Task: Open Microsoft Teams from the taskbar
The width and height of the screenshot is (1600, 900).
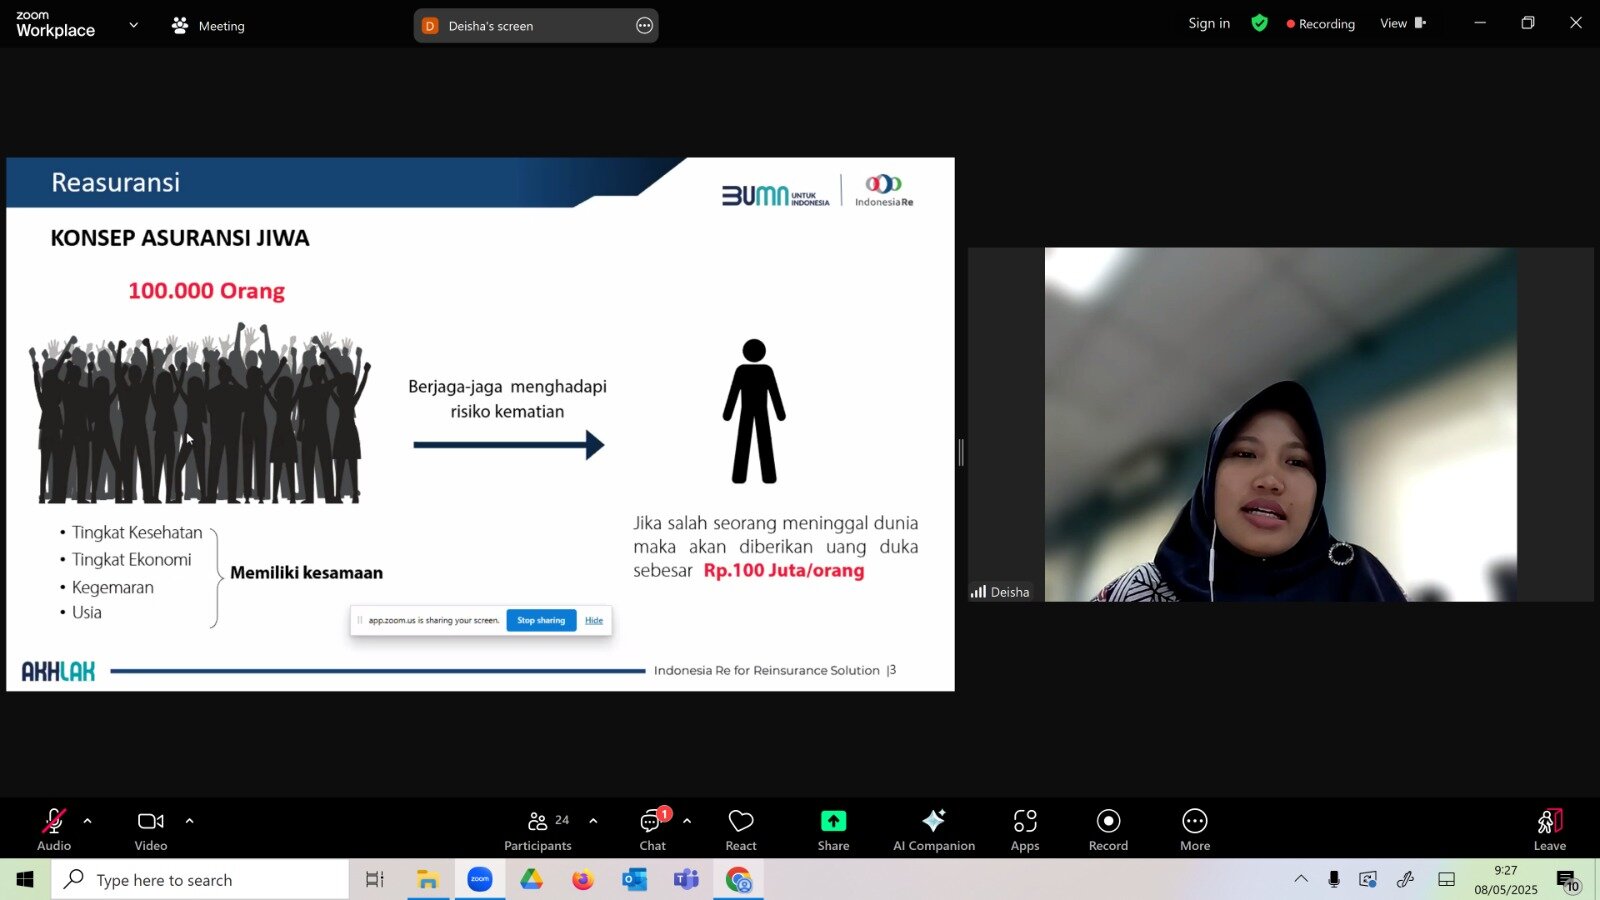Action: [686, 880]
